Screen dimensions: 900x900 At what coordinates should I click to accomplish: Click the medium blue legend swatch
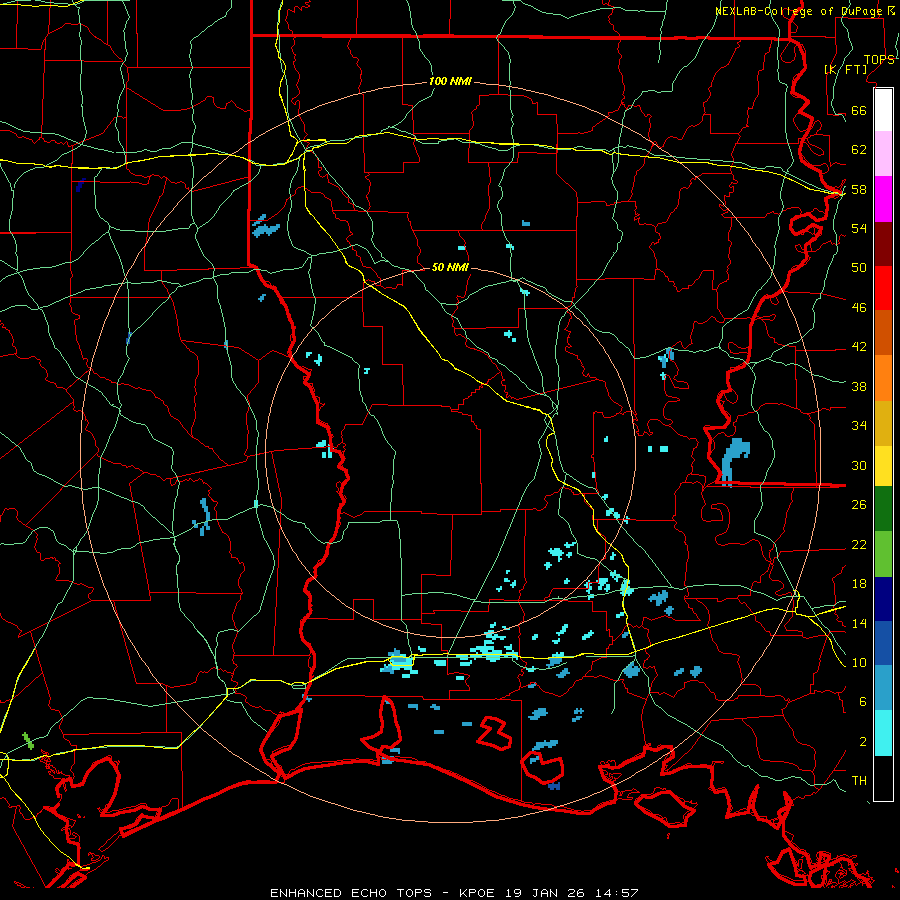coord(883,643)
